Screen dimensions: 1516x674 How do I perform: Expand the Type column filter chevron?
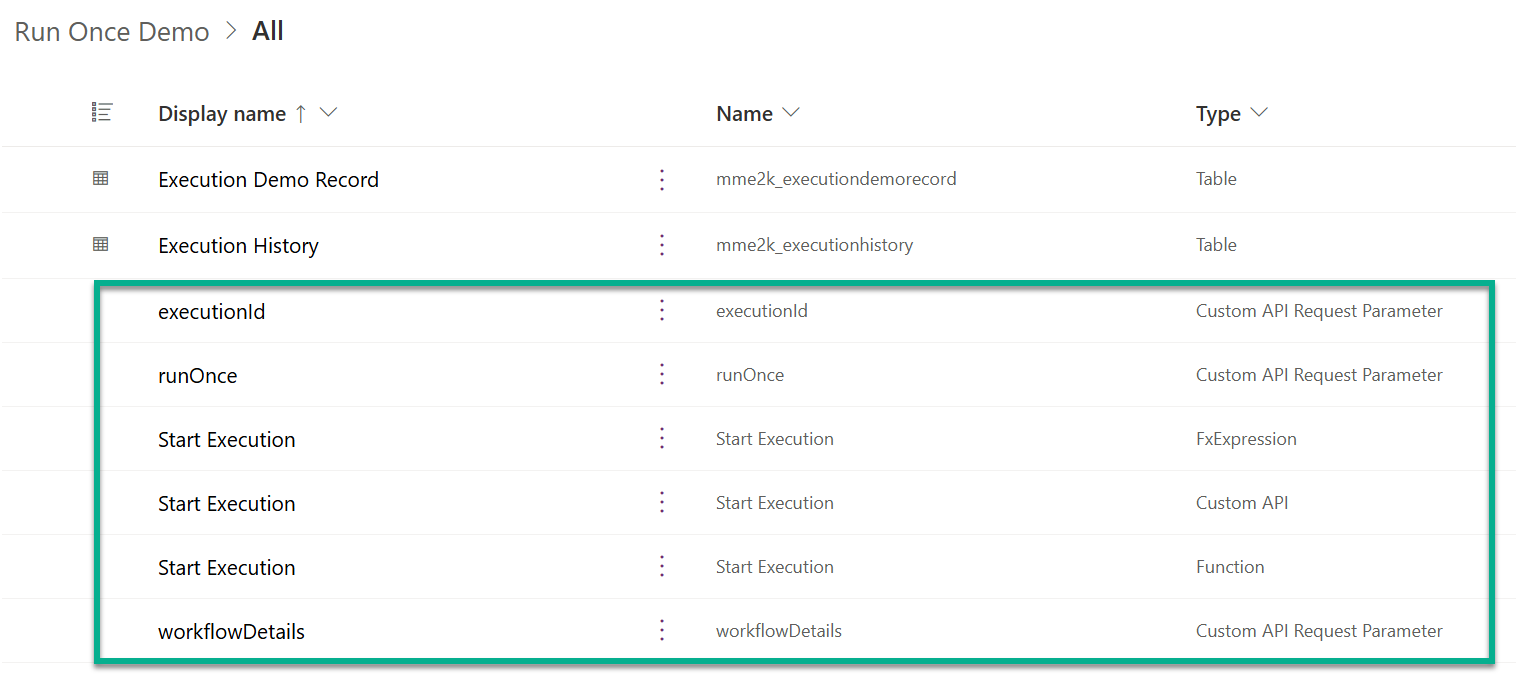pyautogui.click(x=1259, y=113)
